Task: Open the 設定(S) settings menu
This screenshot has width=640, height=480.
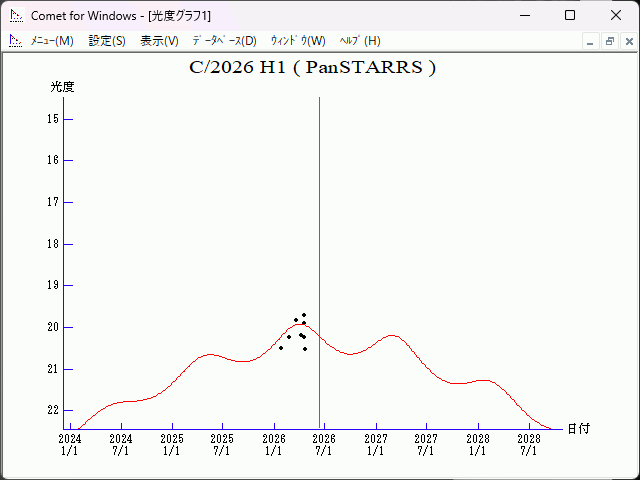Action: click(x=107, y=41)
